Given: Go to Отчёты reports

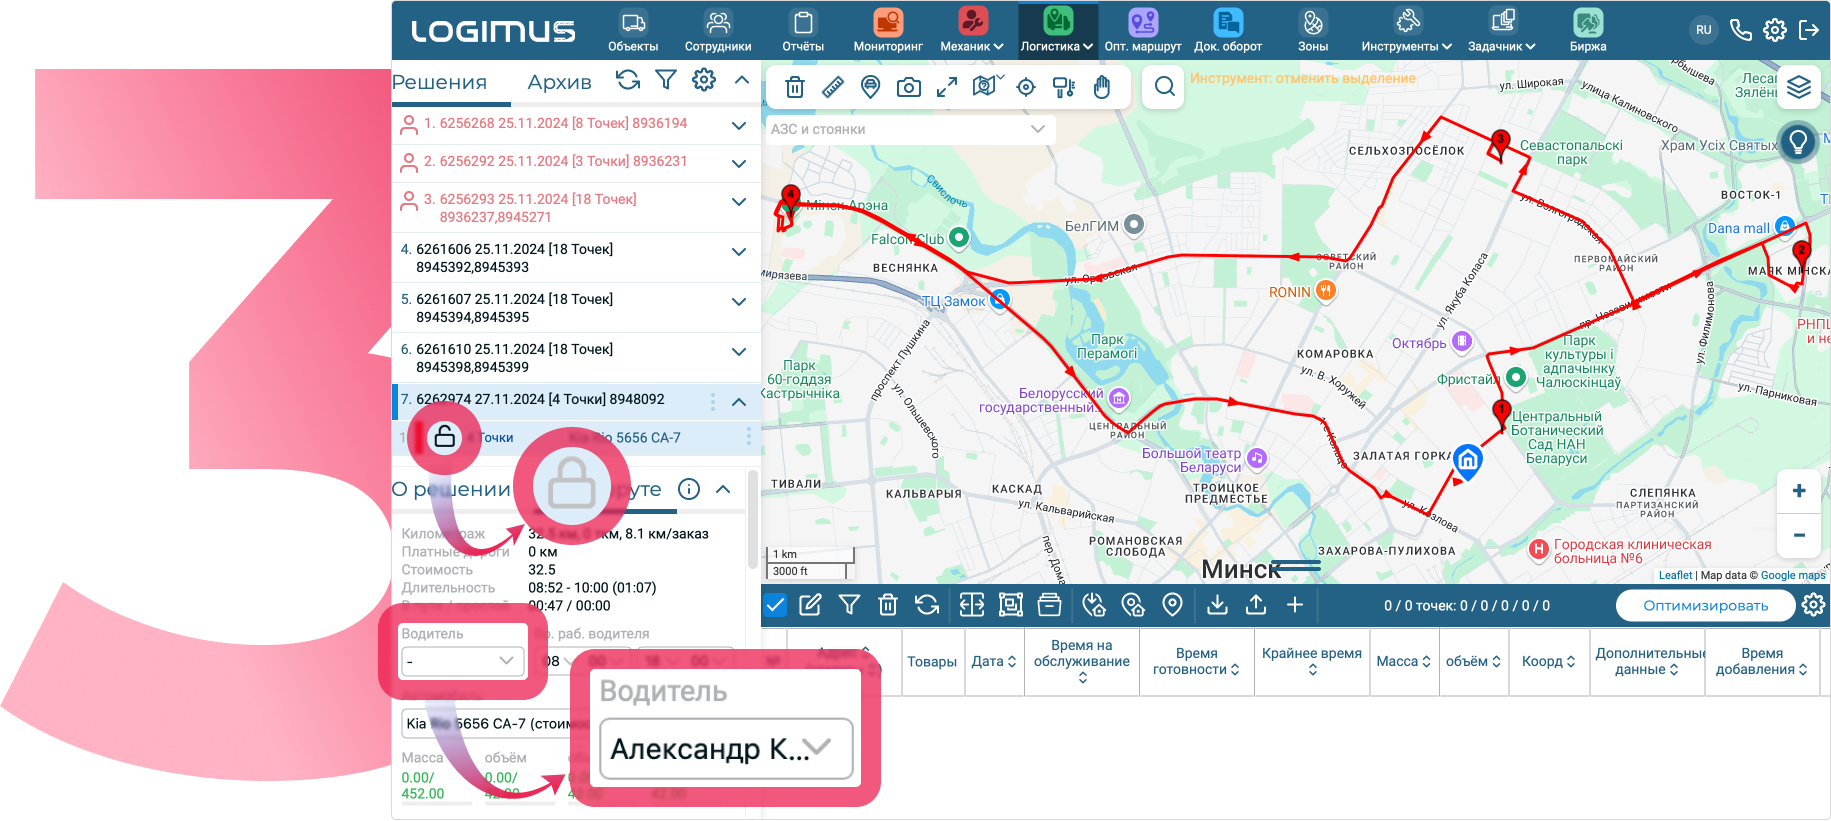Looking at the screenshot, I should tap(803, 31).
